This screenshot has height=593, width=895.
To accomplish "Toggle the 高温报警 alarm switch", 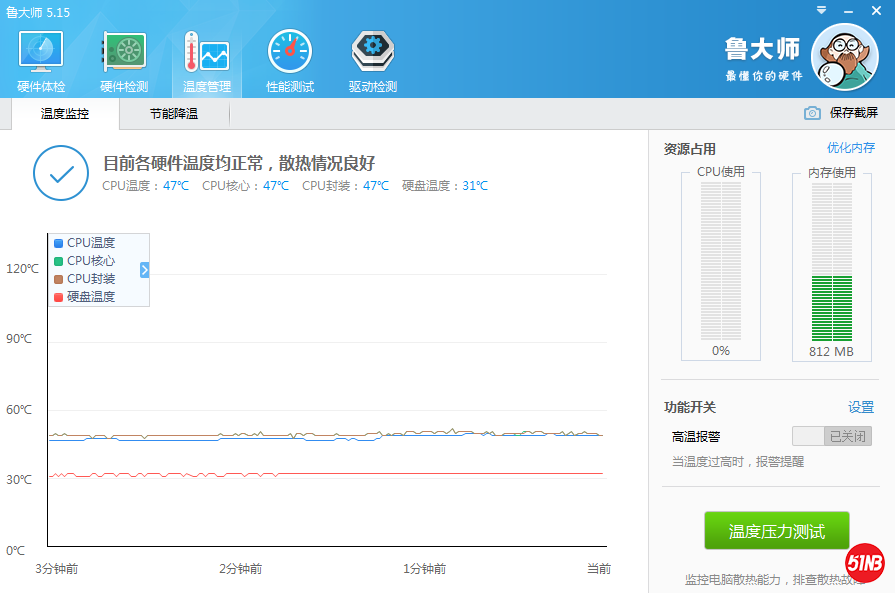I will point(831,436).
